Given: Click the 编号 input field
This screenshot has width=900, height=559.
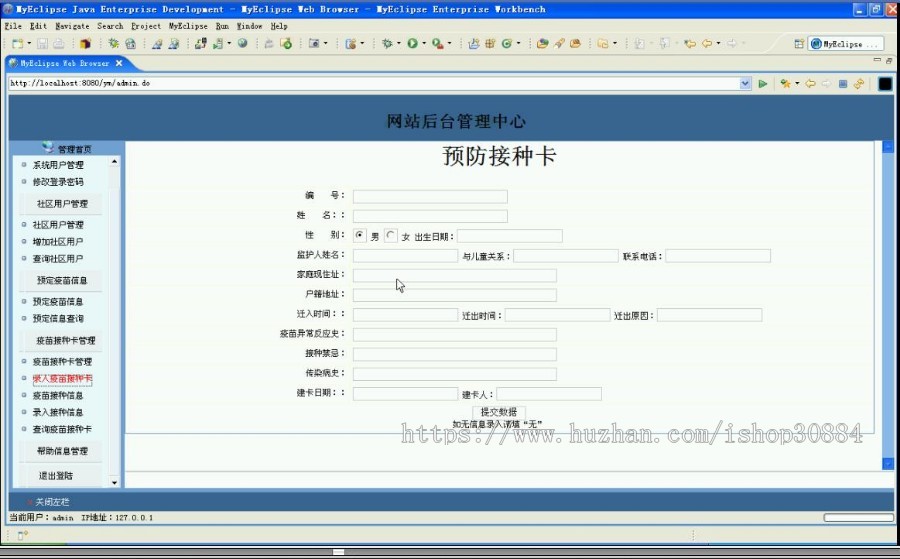Looking at the screenshot, I should pos(430,197).
